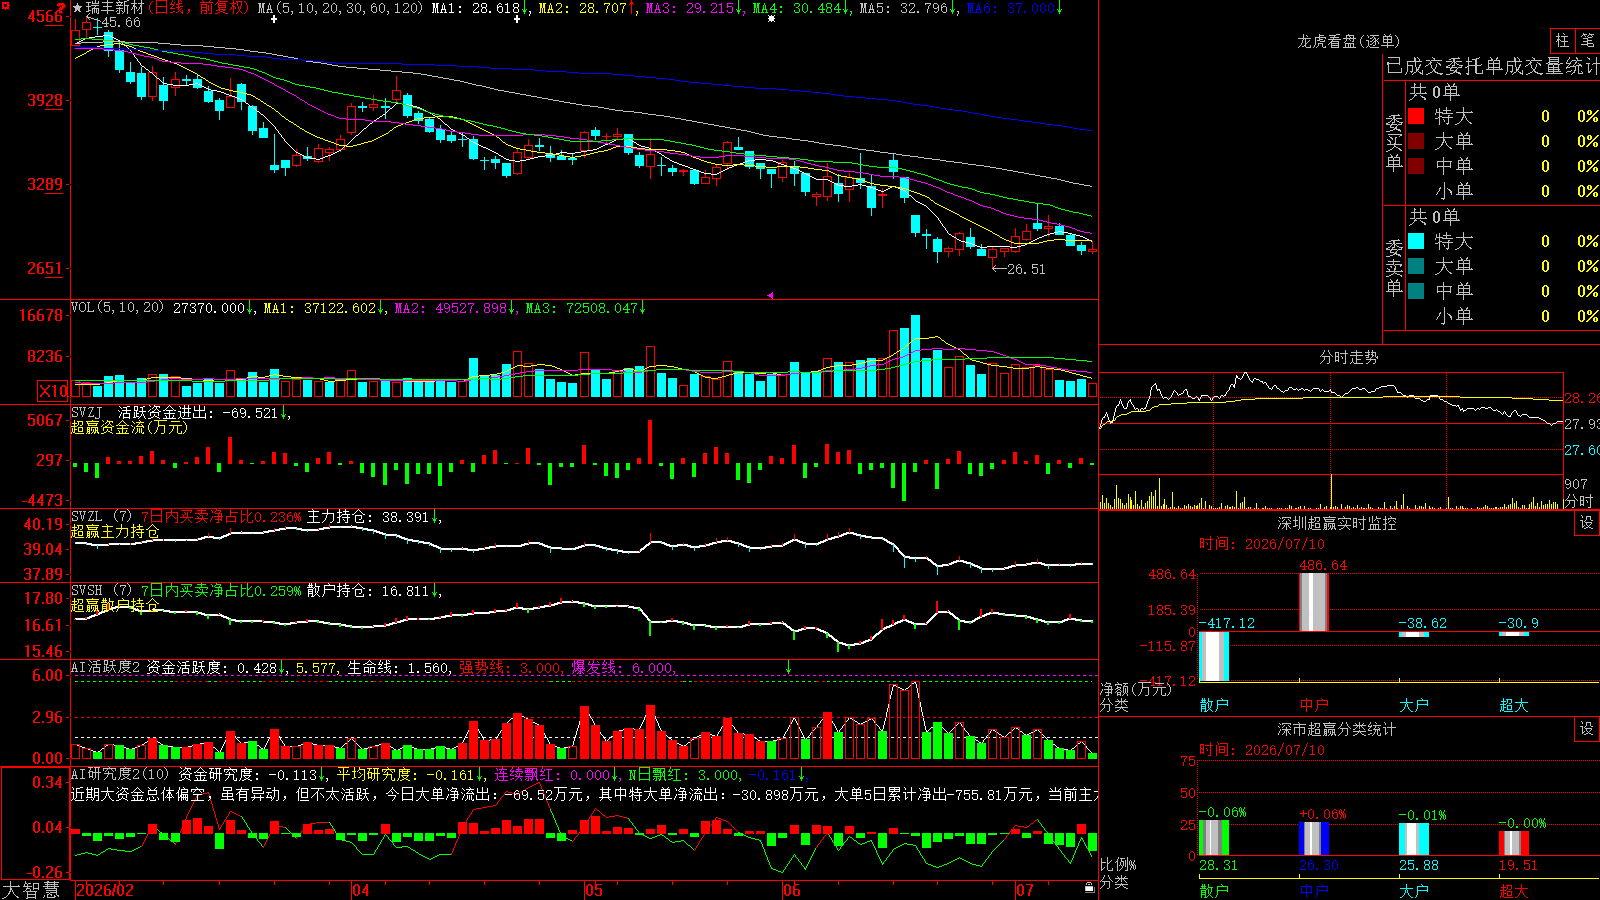
Task: Click the dark red 中单 buy order swatch
Action: pyautogui.click(x=1416, y=166)
